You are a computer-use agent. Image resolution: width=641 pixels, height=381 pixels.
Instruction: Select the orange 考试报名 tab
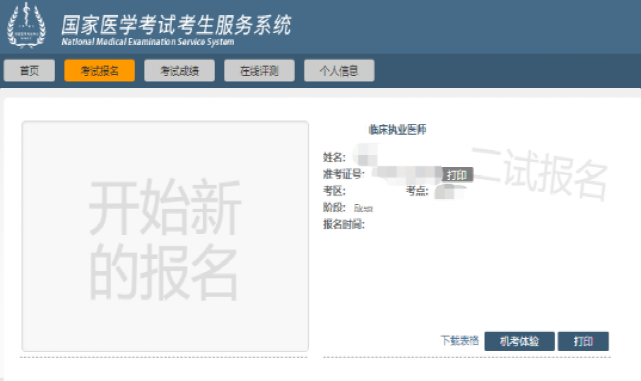(99, 71)
